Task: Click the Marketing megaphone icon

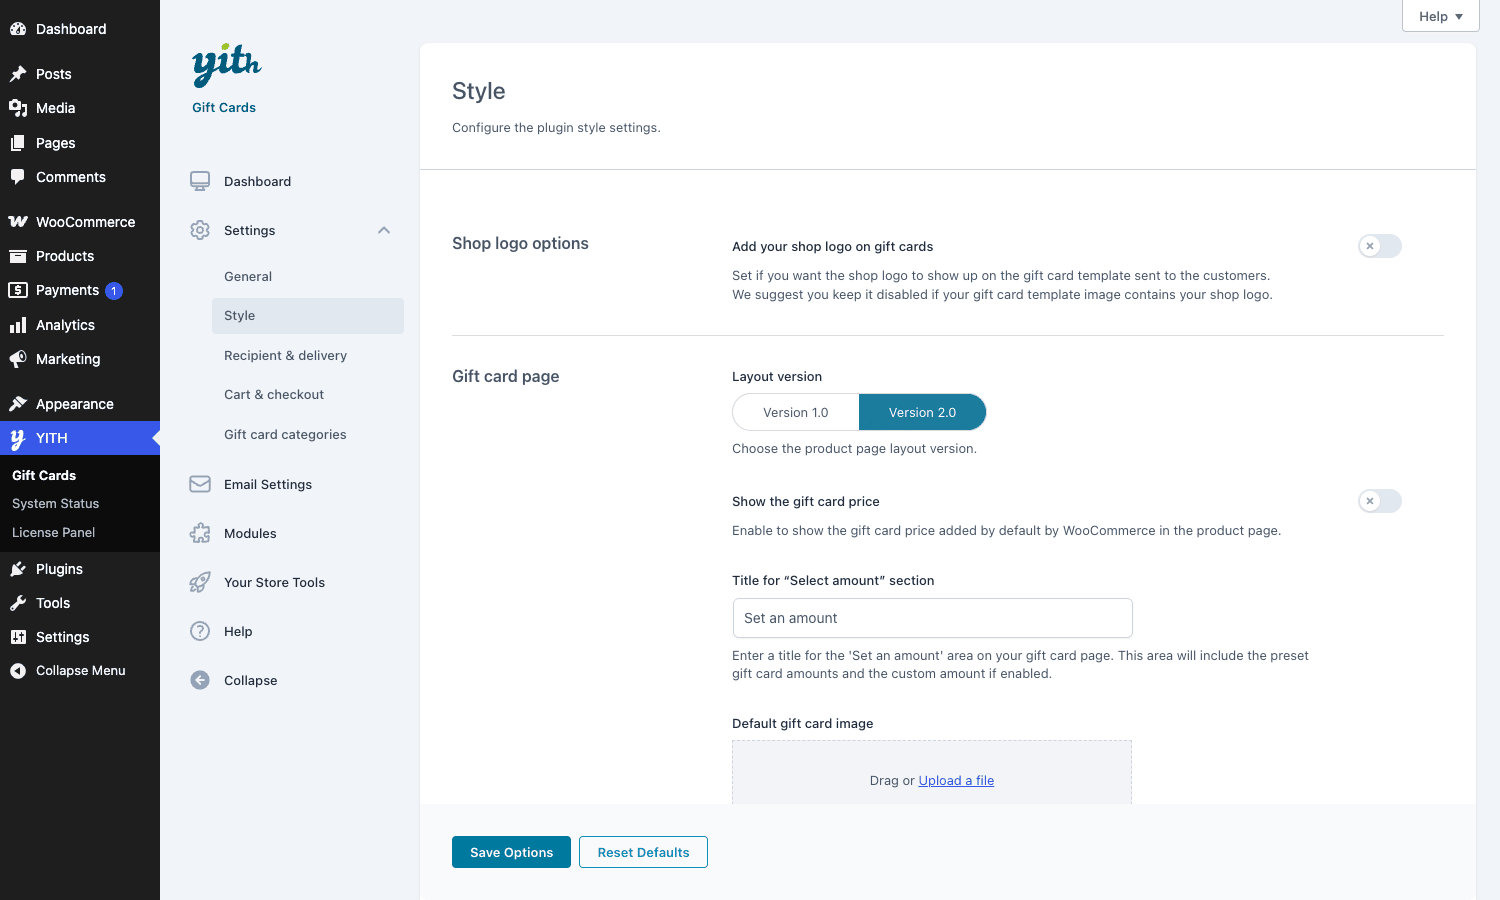Action: (x=18, y=359)
